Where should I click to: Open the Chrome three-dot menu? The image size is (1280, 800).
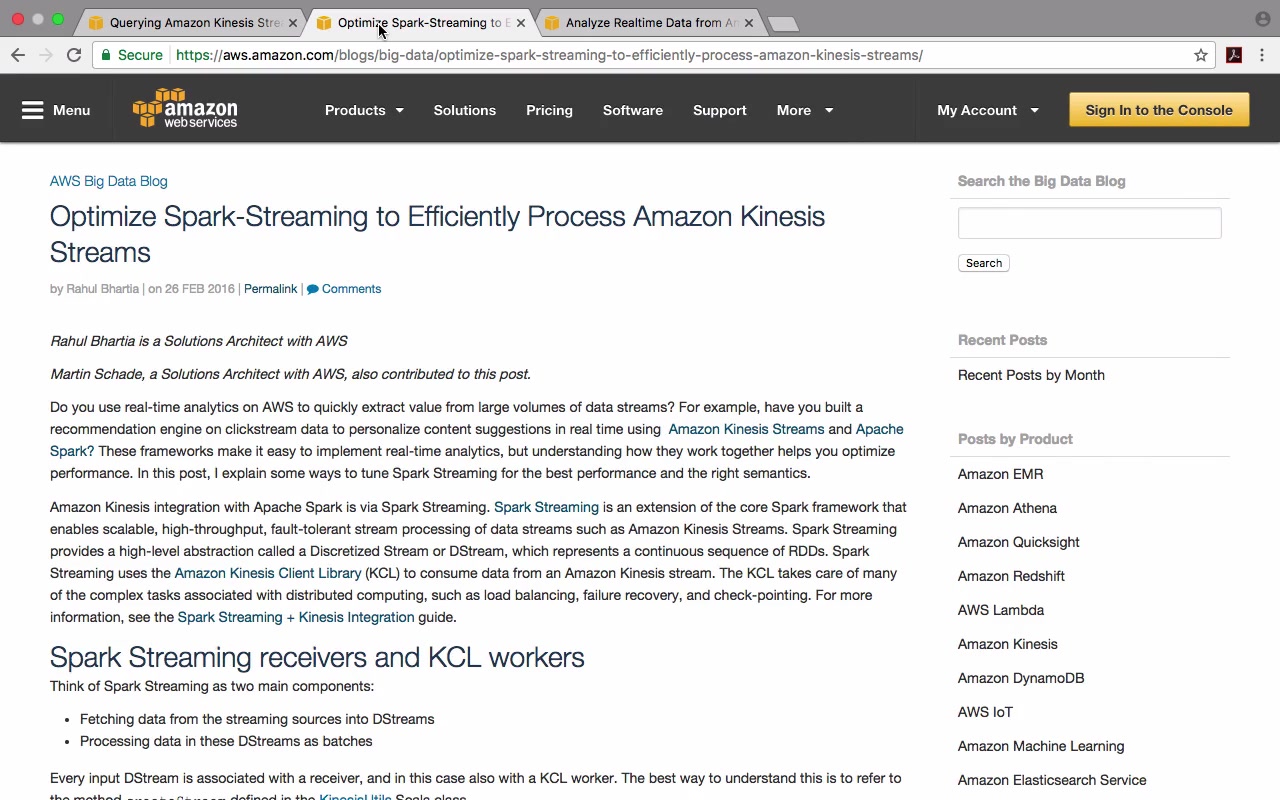[x=1263, y=55]
